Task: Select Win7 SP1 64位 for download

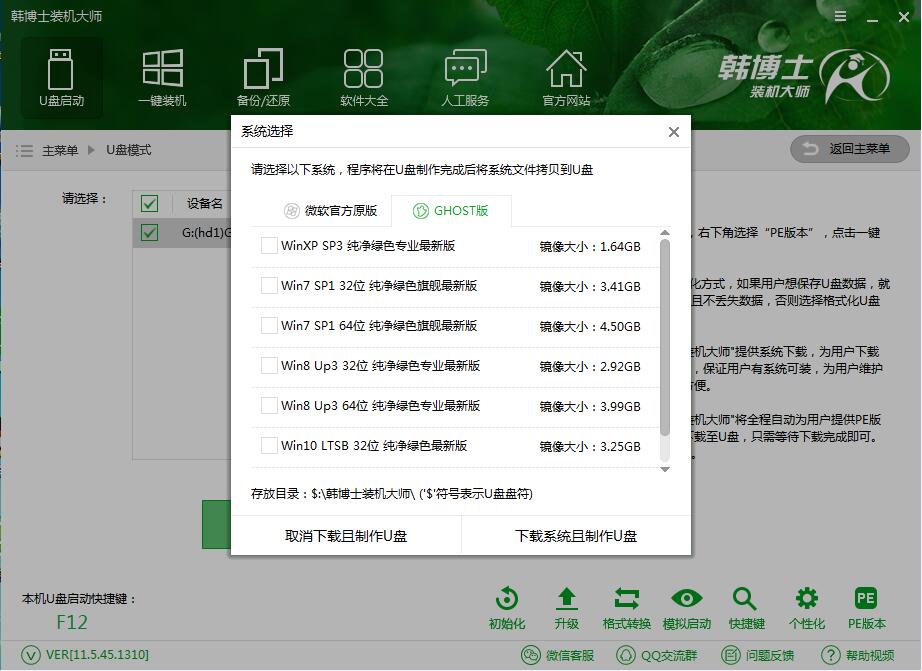Action: pyautogui.click(x=269, y=325)
